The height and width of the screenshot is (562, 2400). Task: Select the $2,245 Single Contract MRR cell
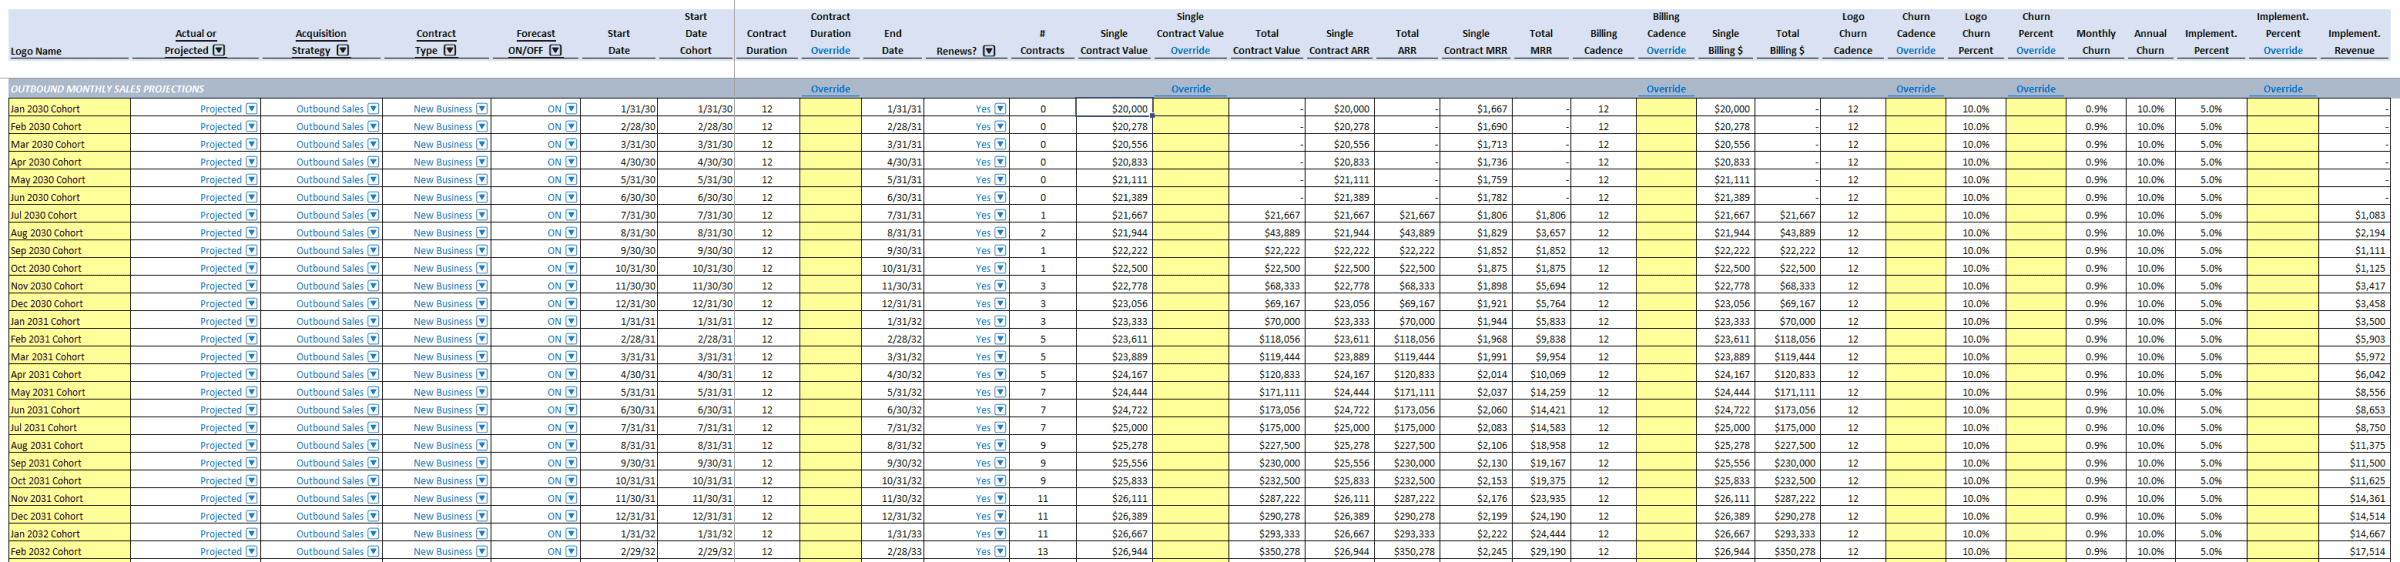pos(1475,551)
